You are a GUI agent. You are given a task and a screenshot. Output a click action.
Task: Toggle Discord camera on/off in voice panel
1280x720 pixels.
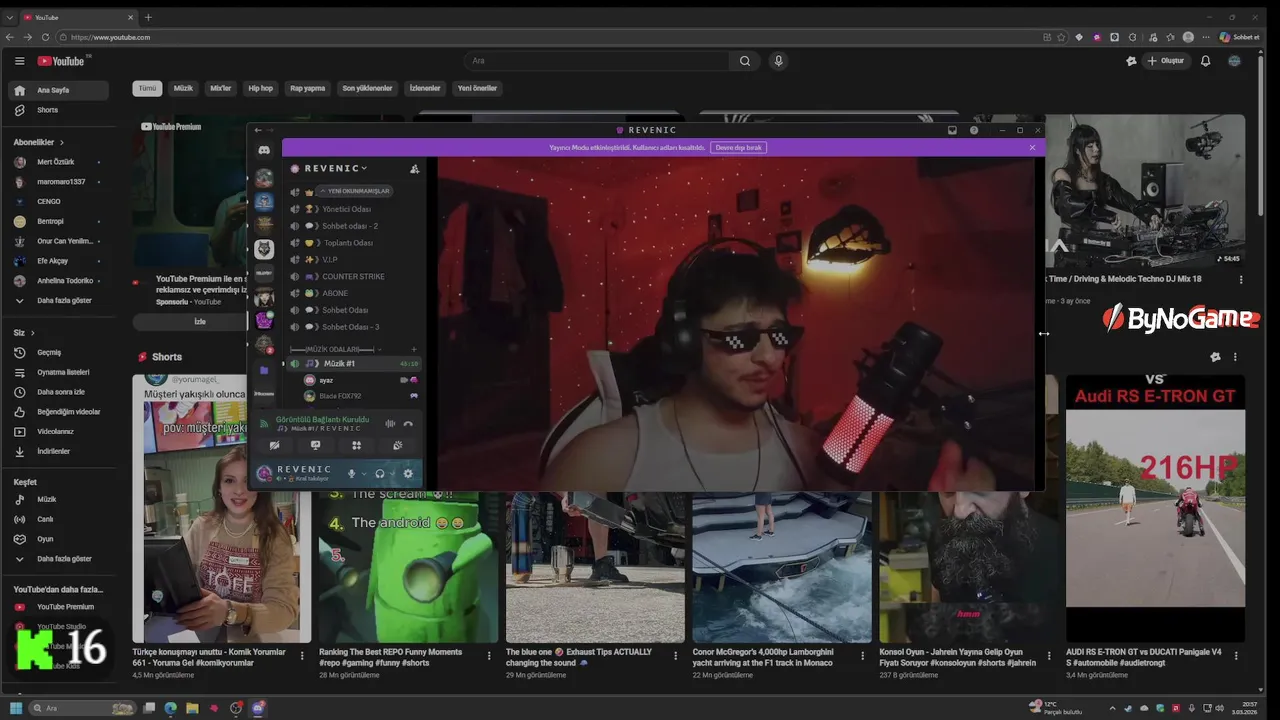pos(274,445)
